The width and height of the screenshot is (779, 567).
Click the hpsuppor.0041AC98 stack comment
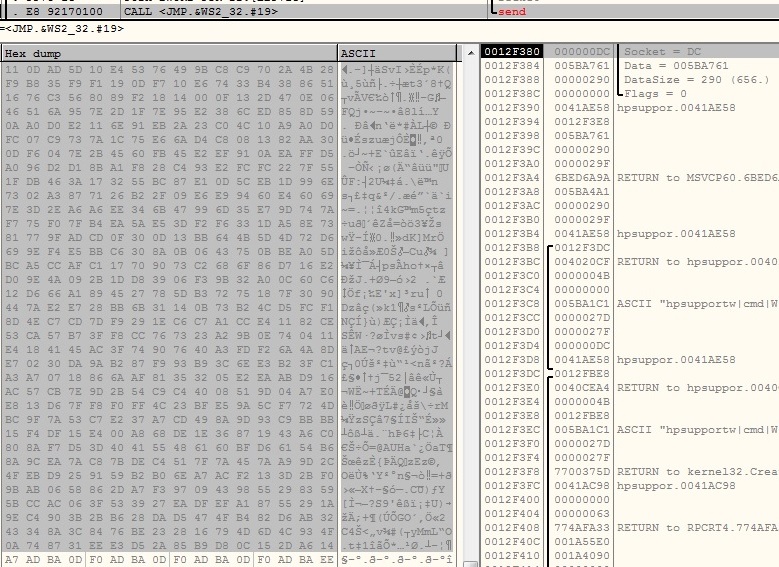coord(676,486)
